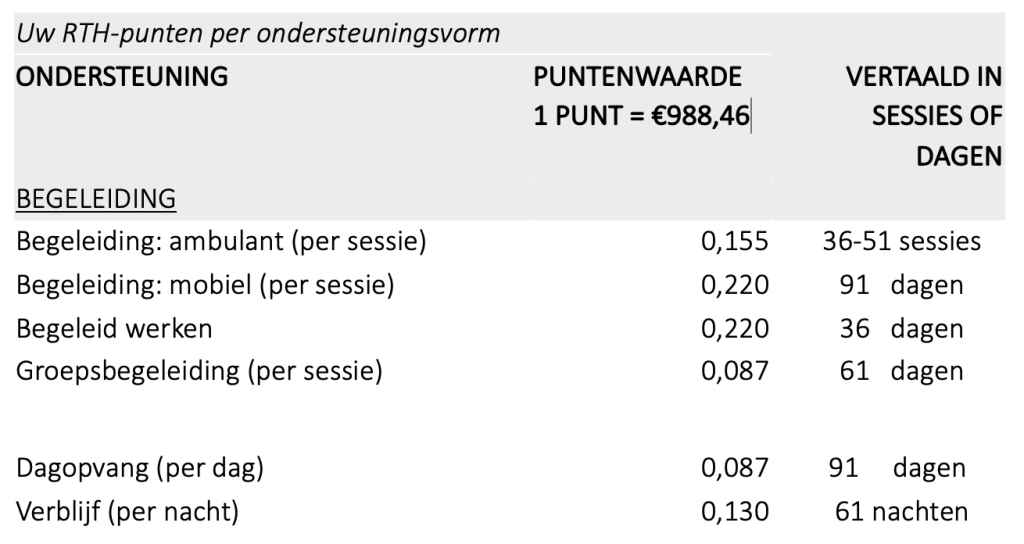1024x544 pixels.
Task: Click the '36 dagen' cell
Action: (x=901, y=328)
